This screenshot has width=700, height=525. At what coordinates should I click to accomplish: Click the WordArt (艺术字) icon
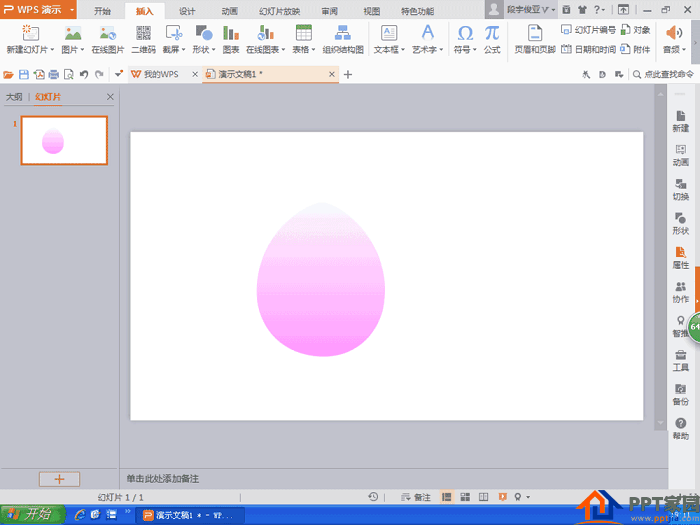coord(427,33)
